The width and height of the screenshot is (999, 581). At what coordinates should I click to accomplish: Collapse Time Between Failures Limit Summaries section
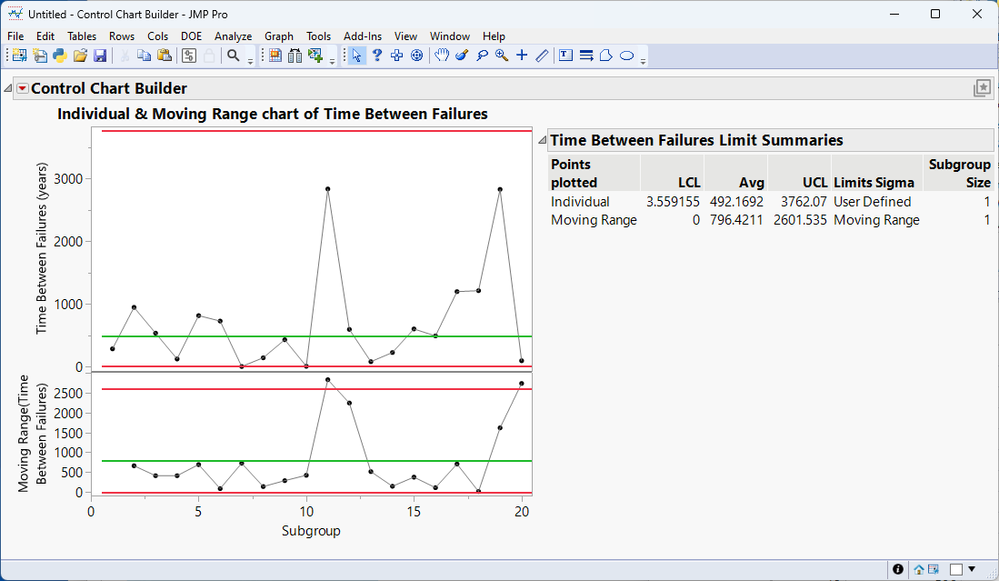coord(542,140)
